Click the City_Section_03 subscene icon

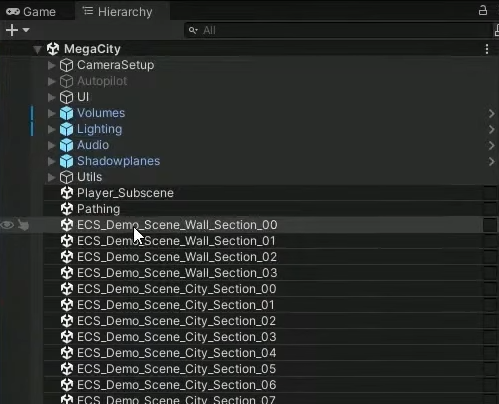[67, 337]
